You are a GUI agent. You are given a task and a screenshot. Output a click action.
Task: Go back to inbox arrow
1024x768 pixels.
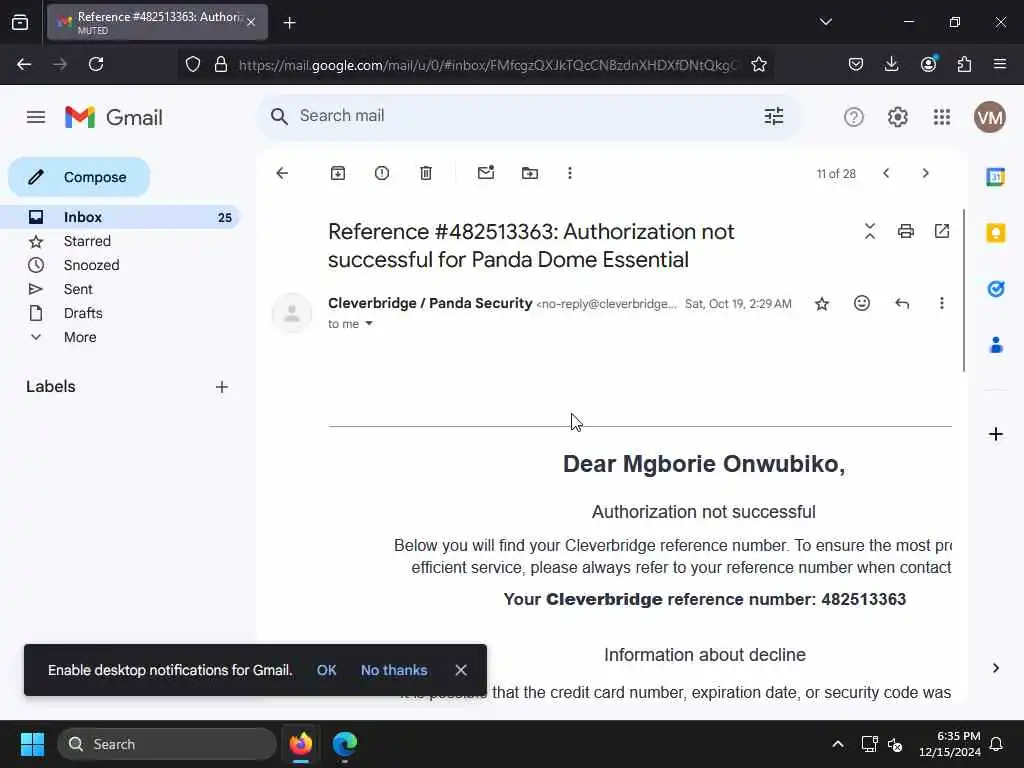click(282, 173)
